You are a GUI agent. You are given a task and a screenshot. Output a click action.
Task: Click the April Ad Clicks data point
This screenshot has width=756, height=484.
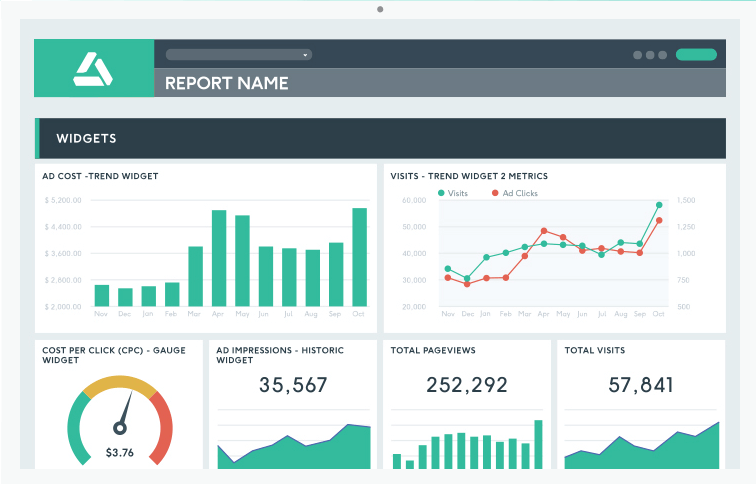point(544,231)
